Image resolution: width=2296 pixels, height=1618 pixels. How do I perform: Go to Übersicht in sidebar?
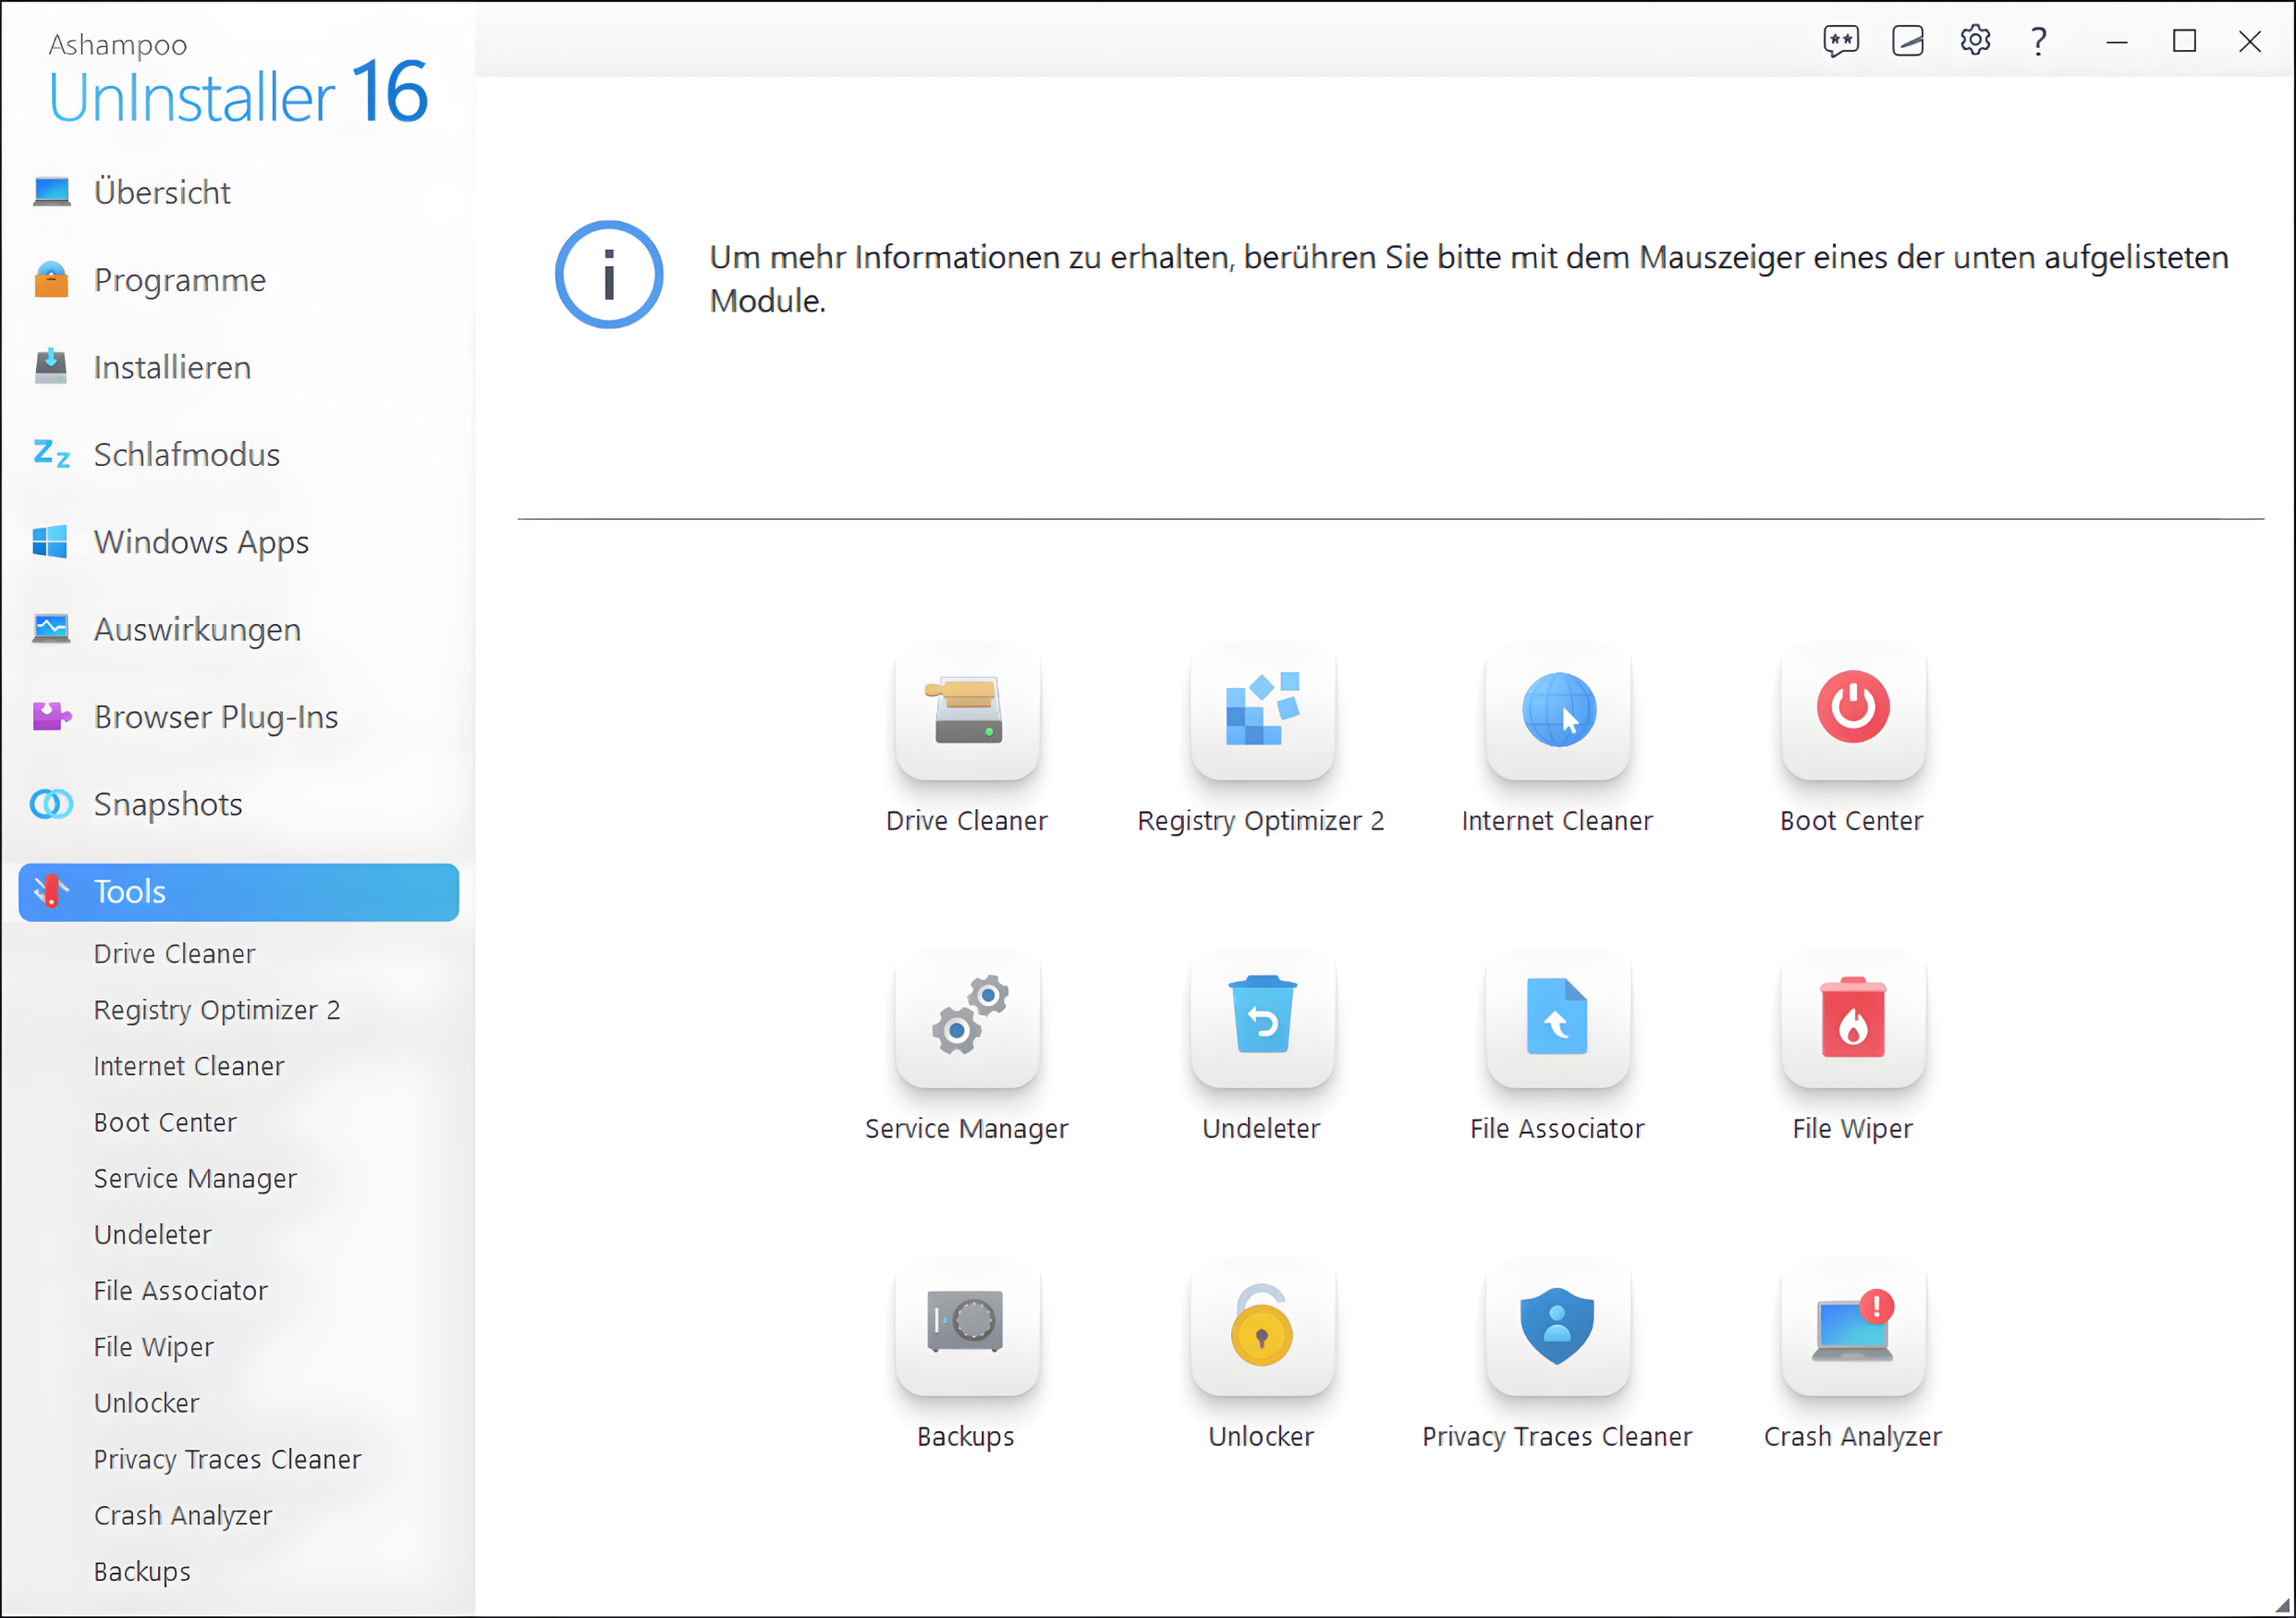pos(162,192)
